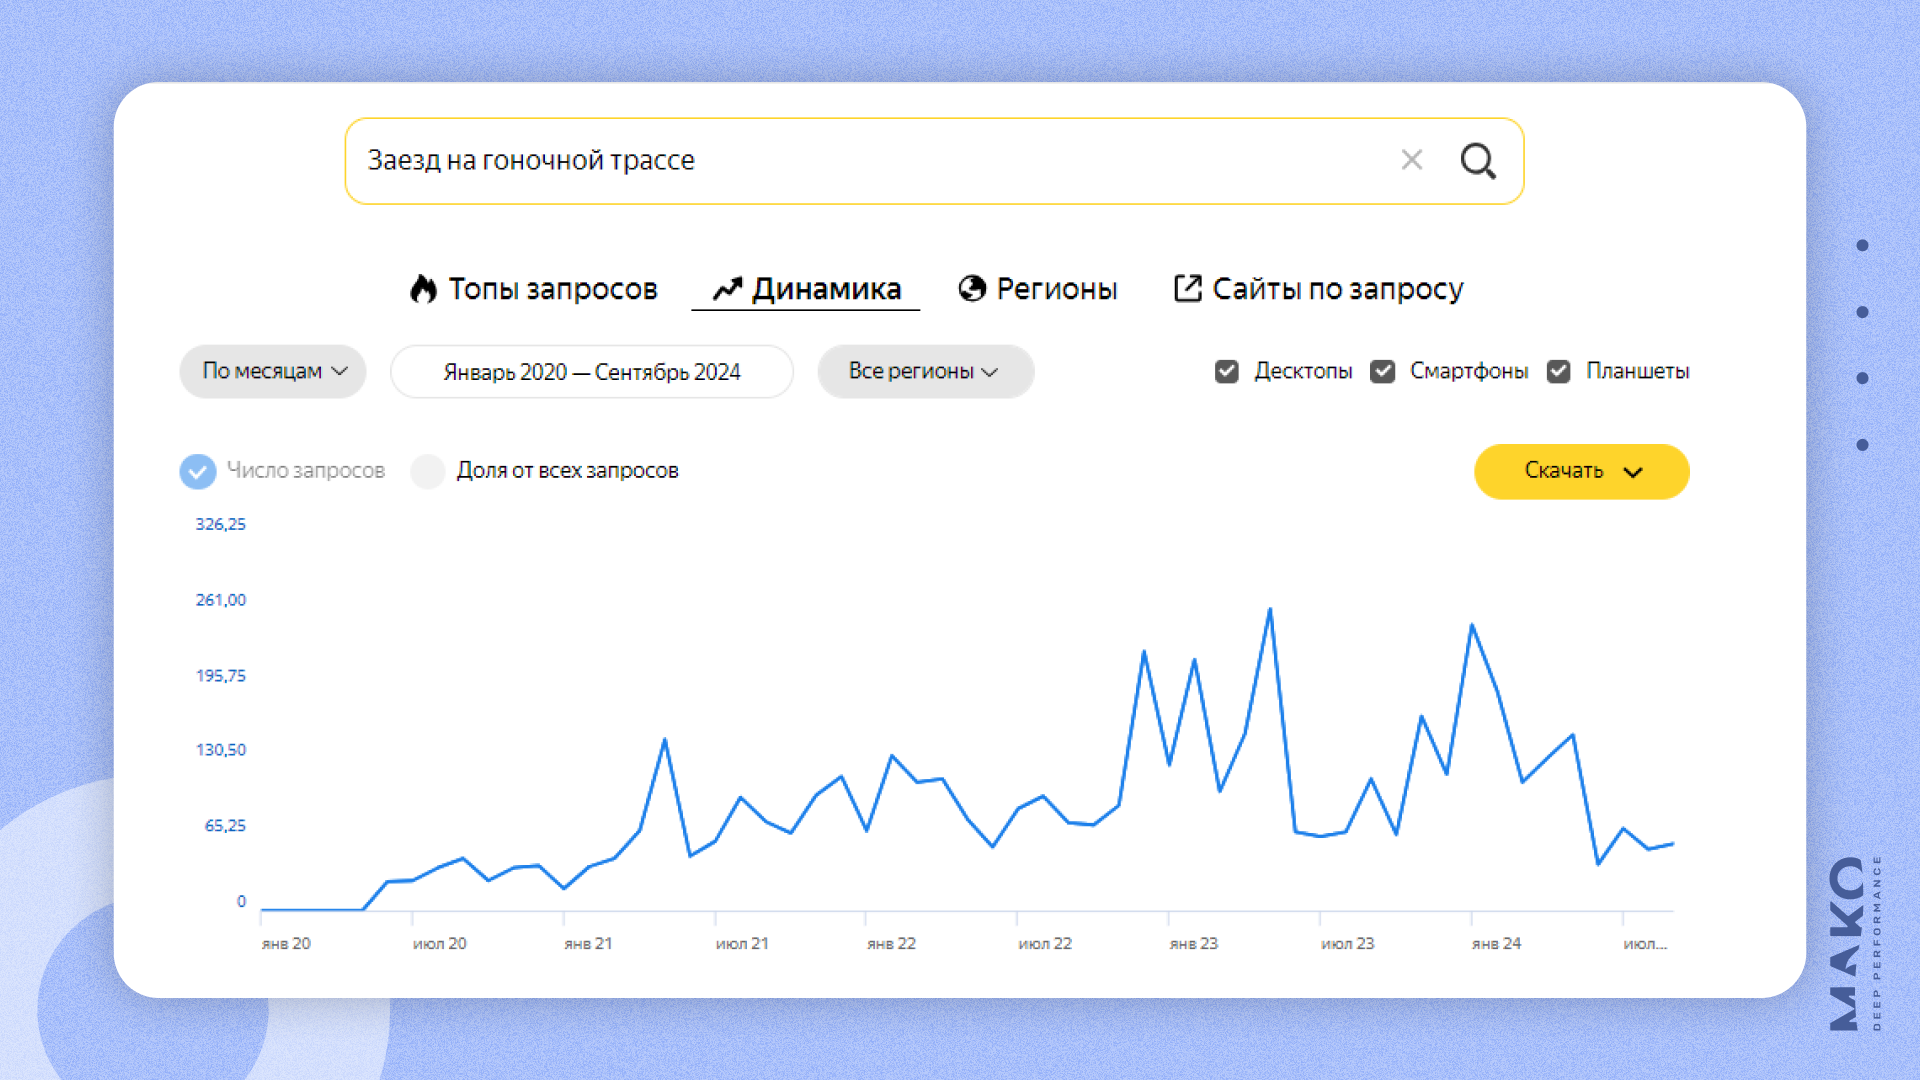Switch to the Топы запросов tab
This screenshot has height=1080, width=1920.
tap(552, 289)
